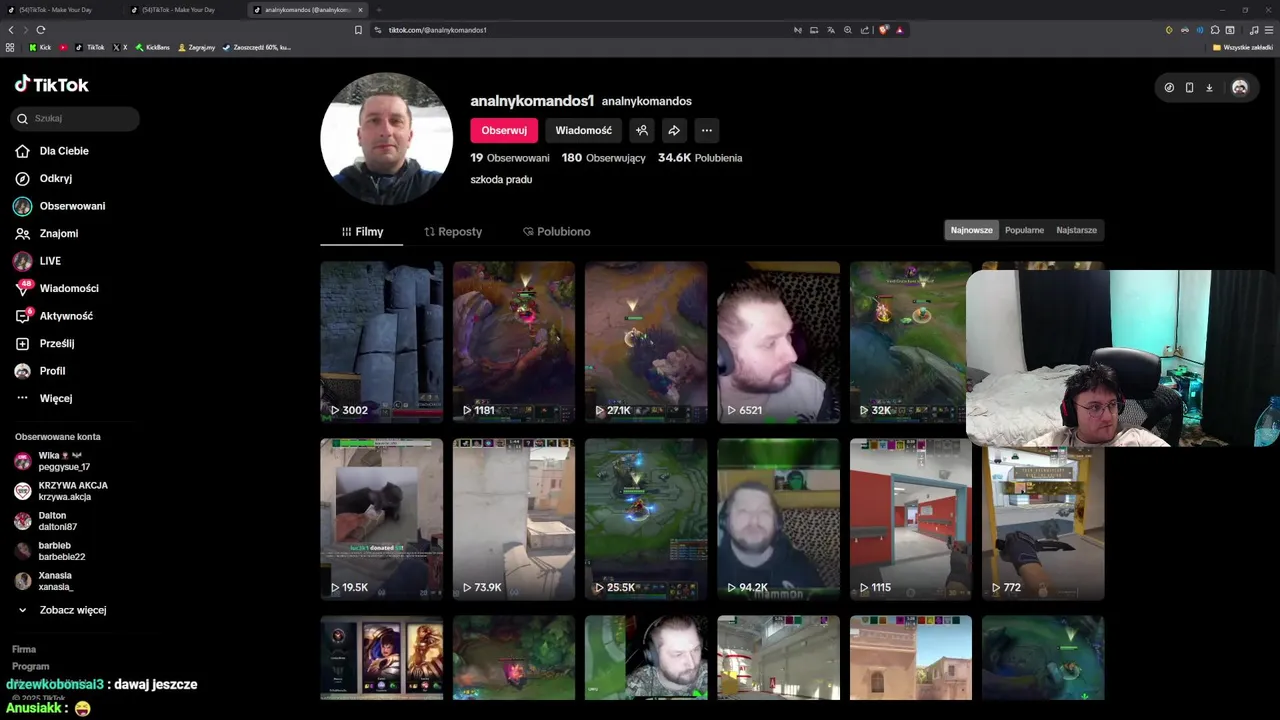Switch to the Reposty tab

(x=453, y=231)
